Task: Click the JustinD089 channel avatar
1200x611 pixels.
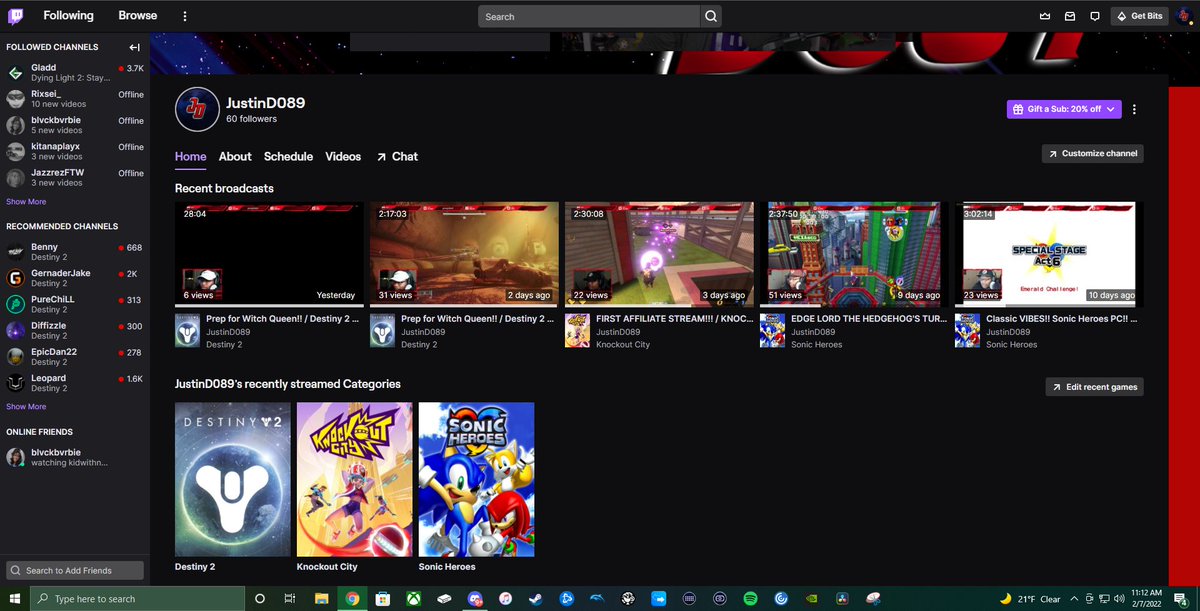Action: click(197, 109)
